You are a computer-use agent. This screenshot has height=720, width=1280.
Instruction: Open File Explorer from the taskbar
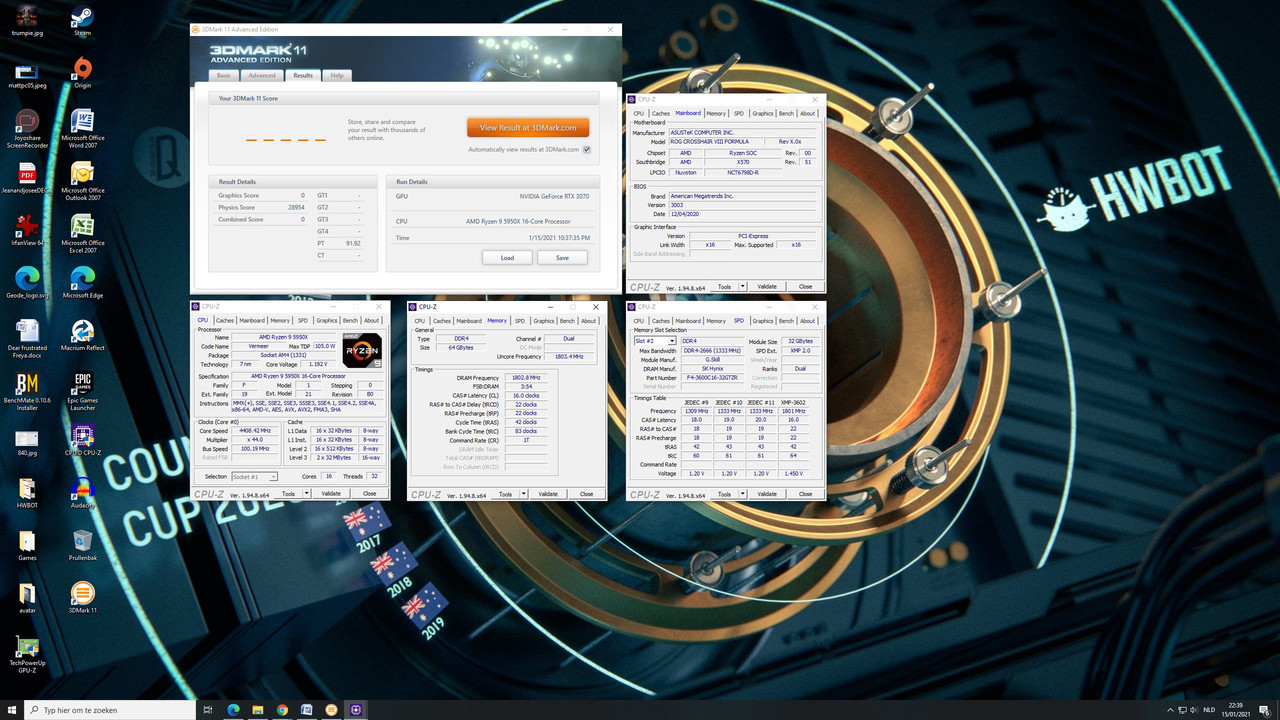pos(258,709)
